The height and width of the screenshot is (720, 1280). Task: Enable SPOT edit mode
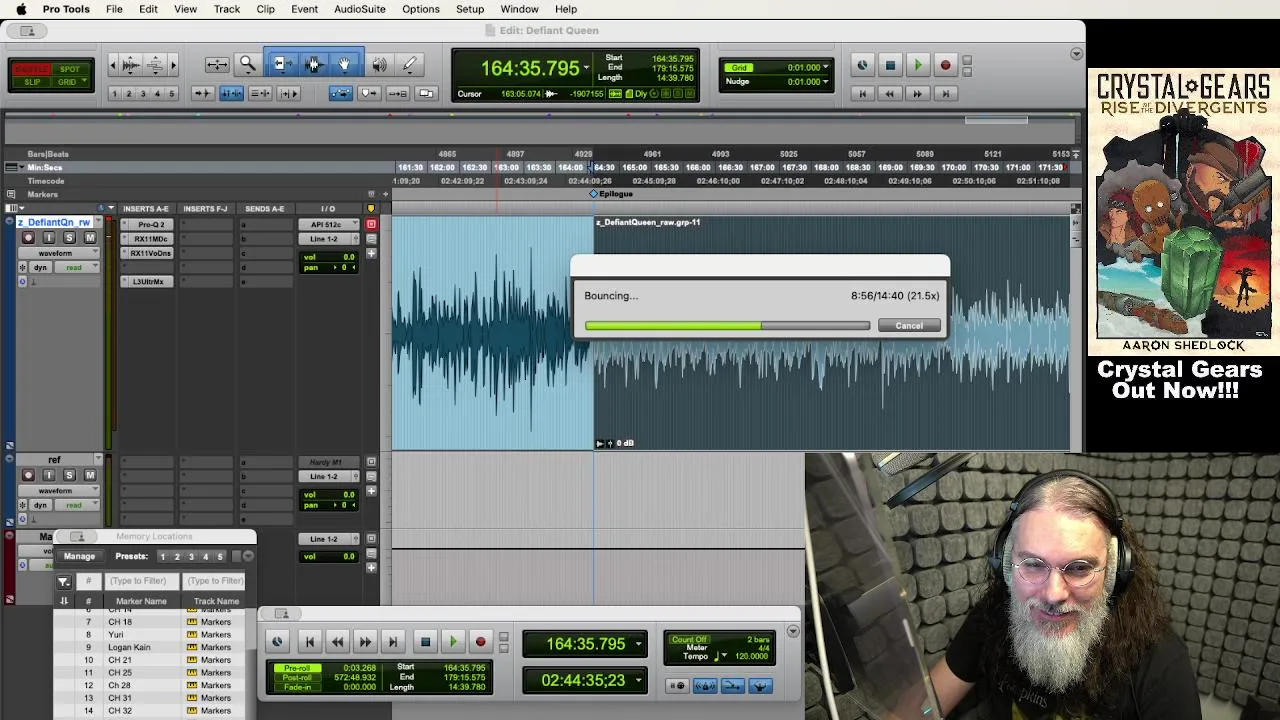69,69
